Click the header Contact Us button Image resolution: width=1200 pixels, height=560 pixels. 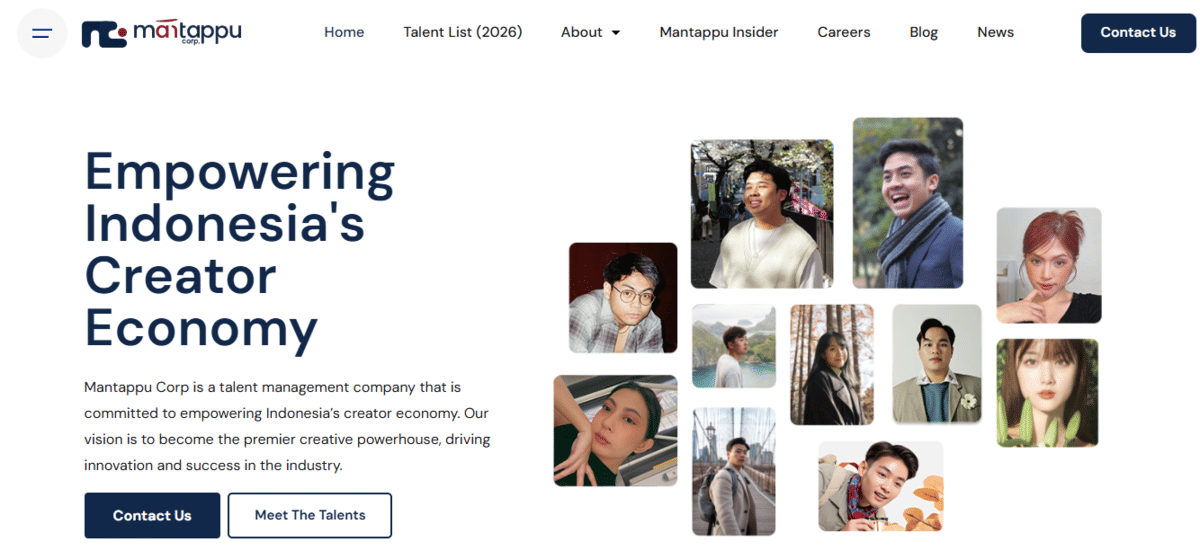(x=1138, y=33)
